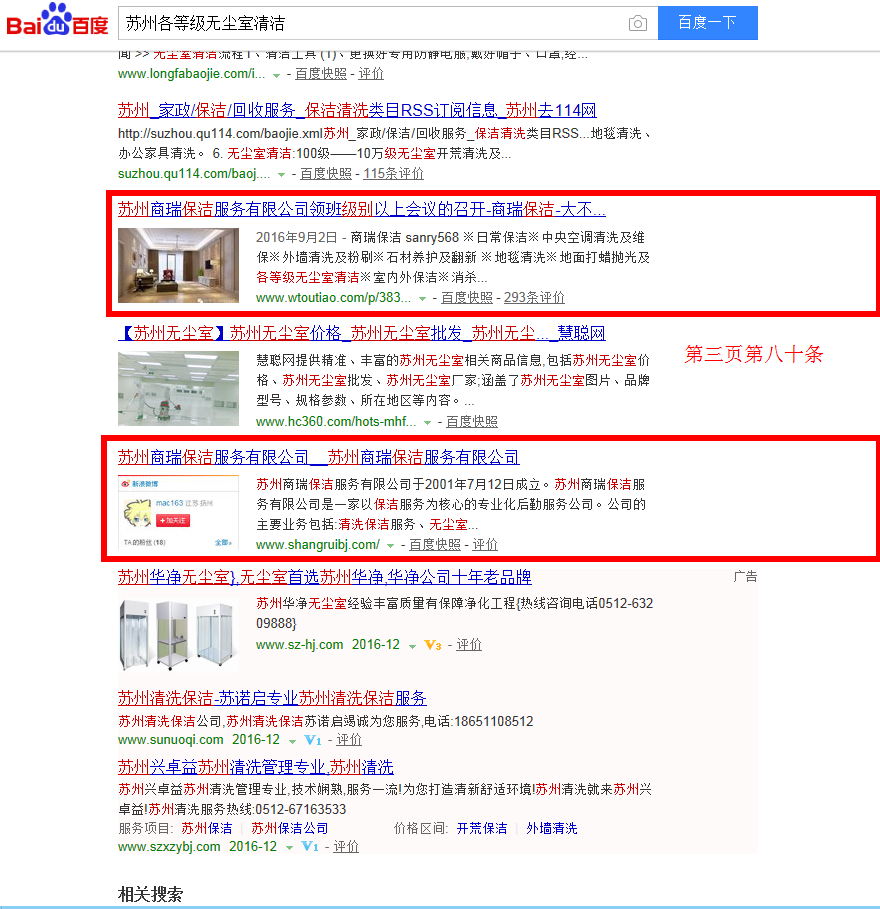The height and width of the screenshot is (909, 880).
Task: Click the Baidu logo
Action: [x=57, y=21]
